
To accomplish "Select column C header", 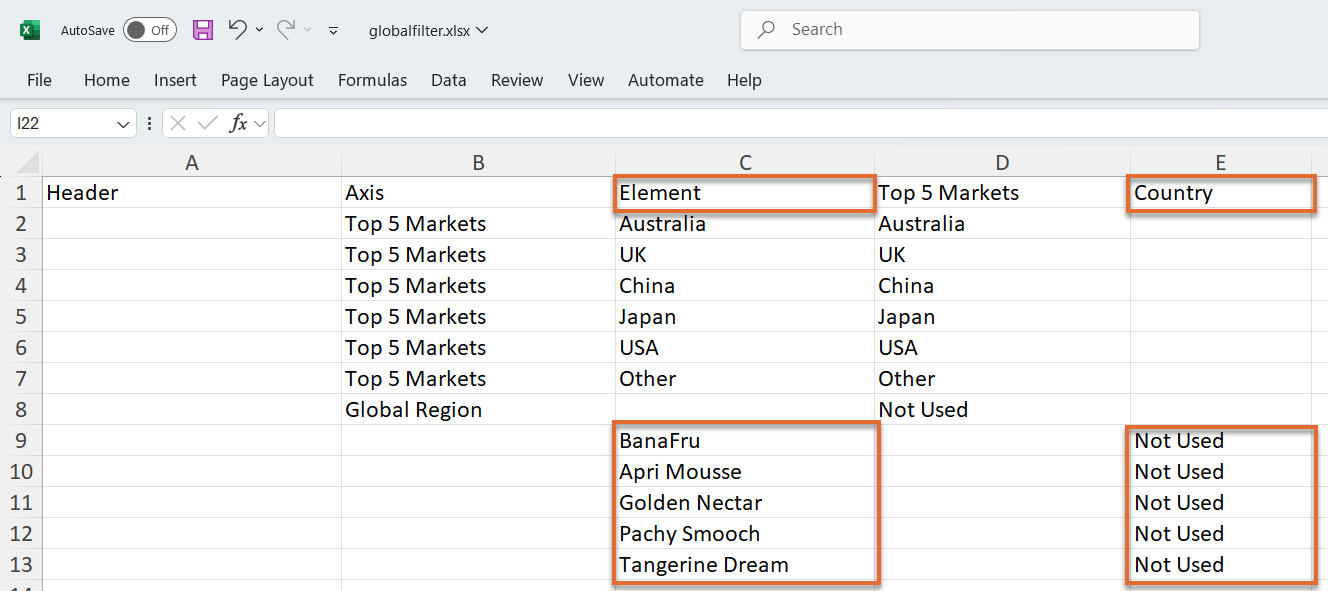I will [x=745, y=163].
